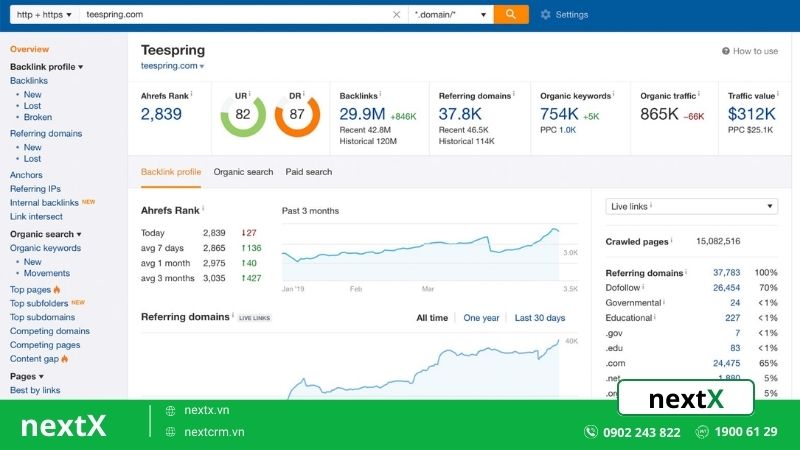Viewport: 800px width, 450px height.
Task: Open Backlinks in the sidebar
Action: point(29,81)
